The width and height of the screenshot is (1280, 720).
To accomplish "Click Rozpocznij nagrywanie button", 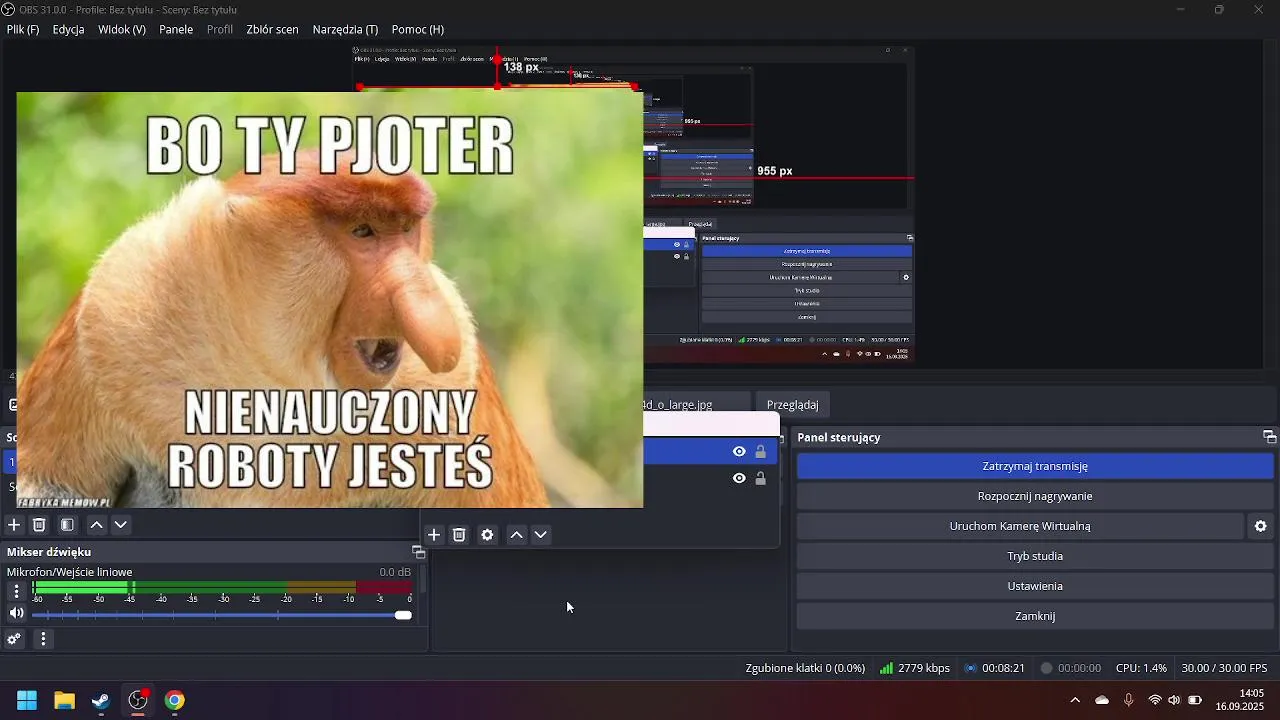I will click(1035, 496).
